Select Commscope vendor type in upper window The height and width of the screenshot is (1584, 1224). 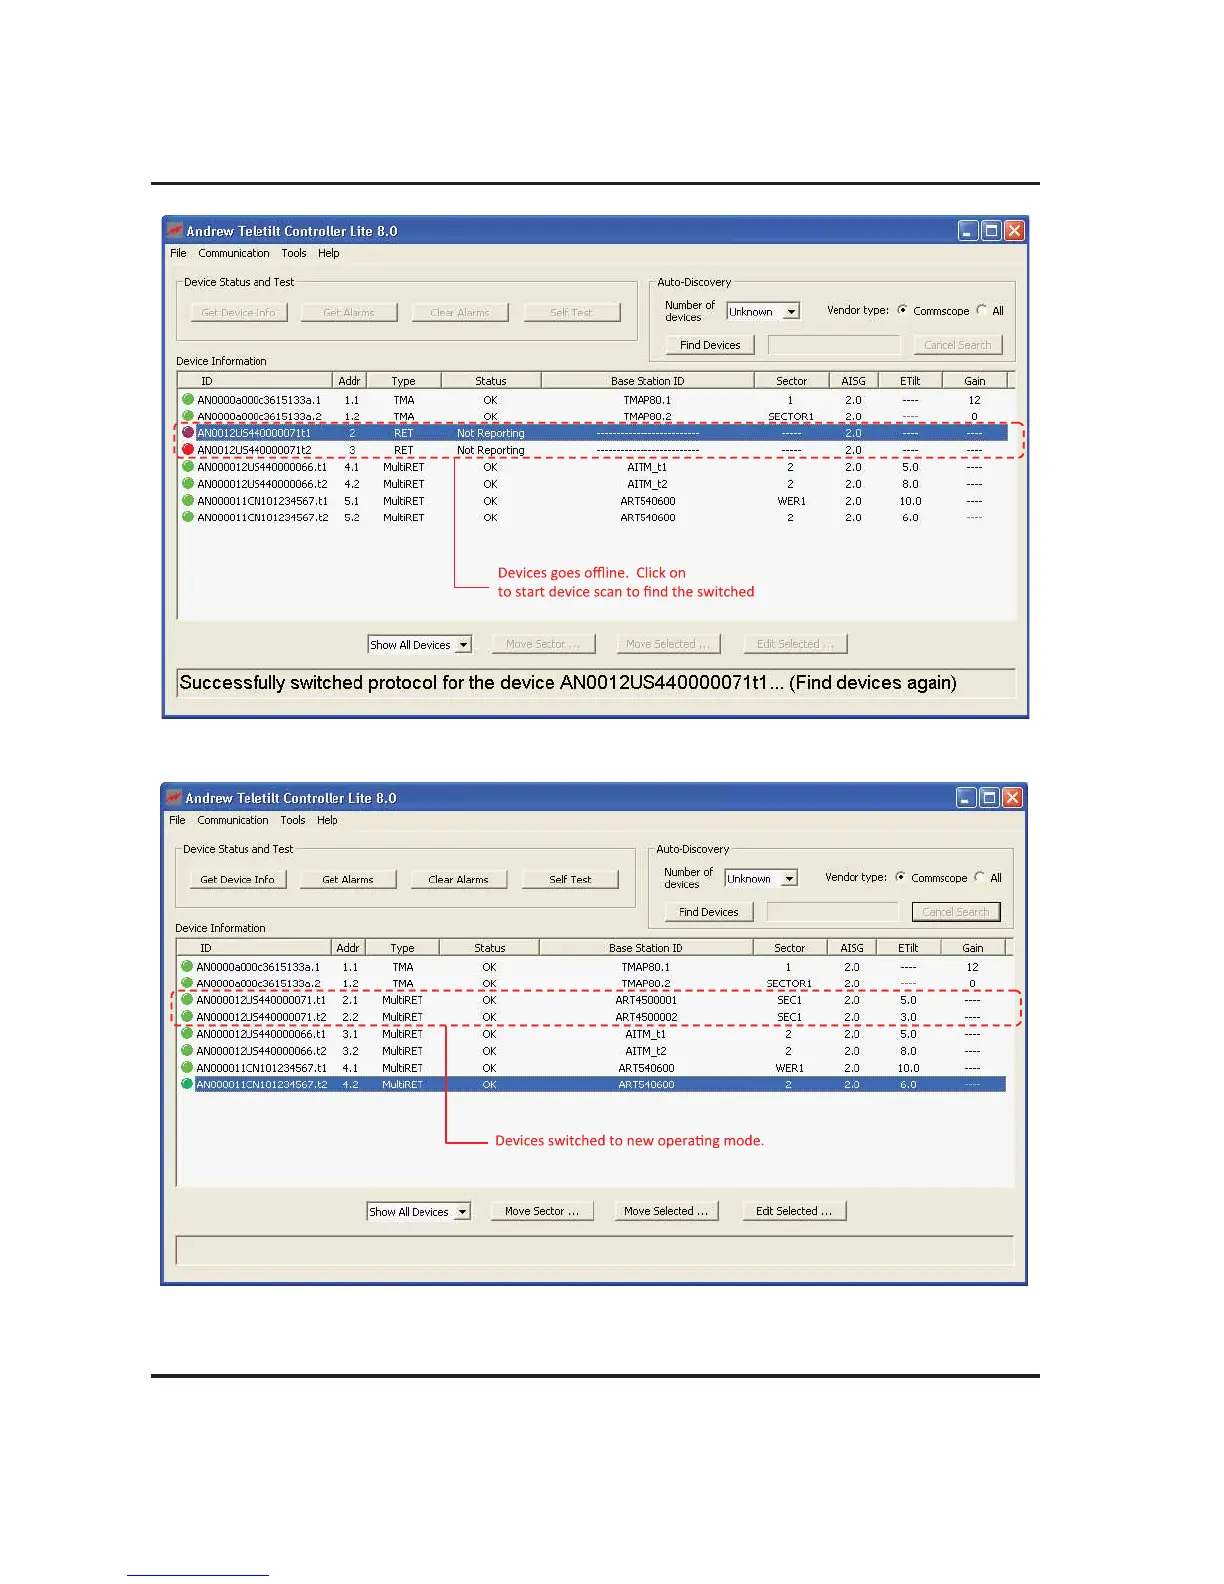click(x=903, y=310)
